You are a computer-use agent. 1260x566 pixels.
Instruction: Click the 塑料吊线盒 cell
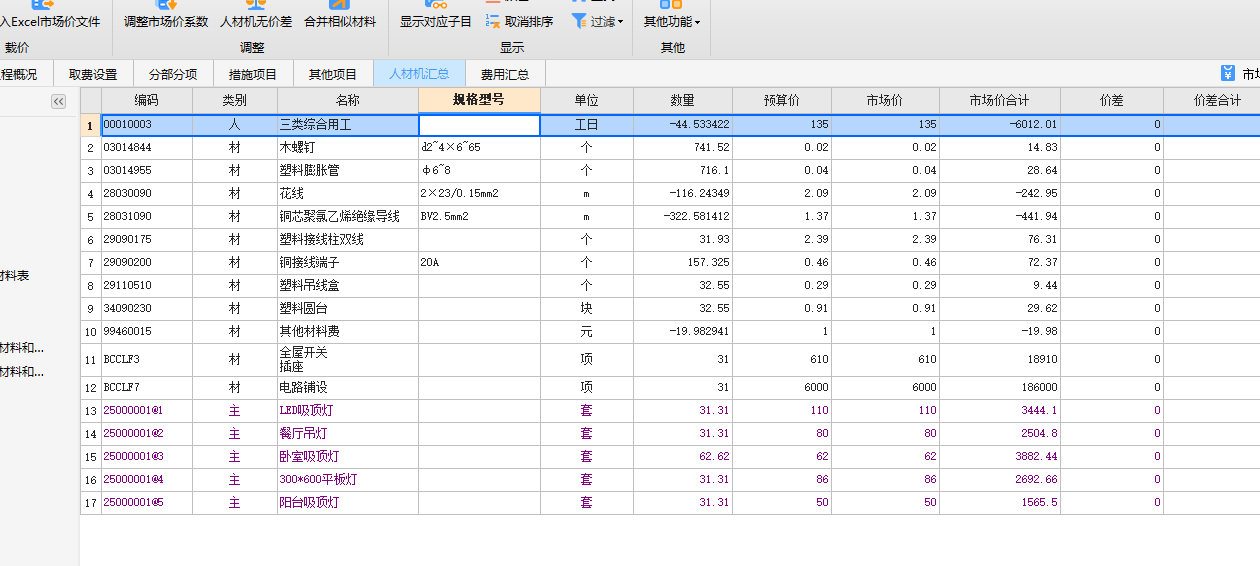348,286
